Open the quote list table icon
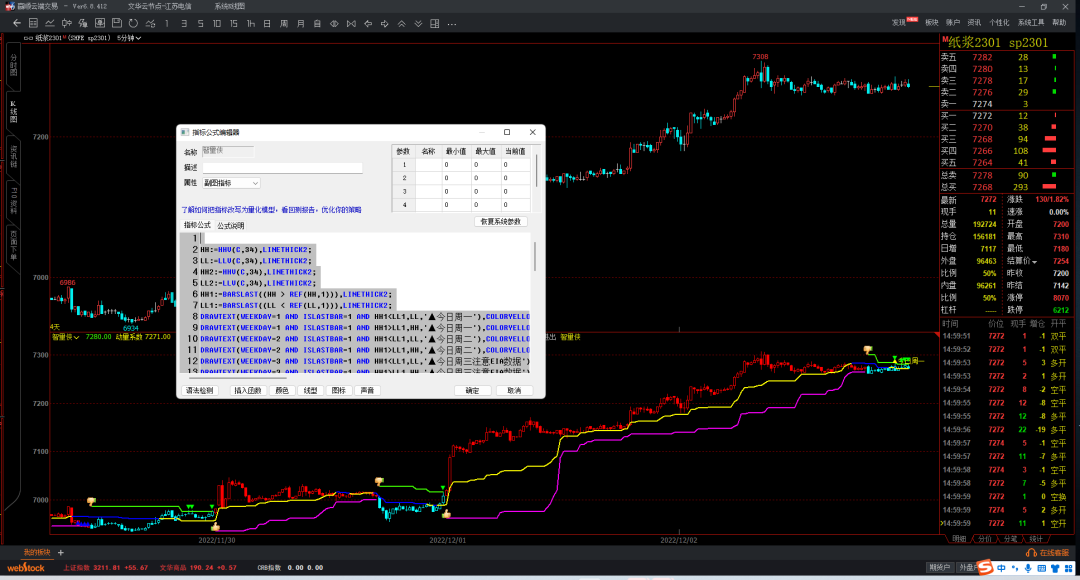 point(33,23)
